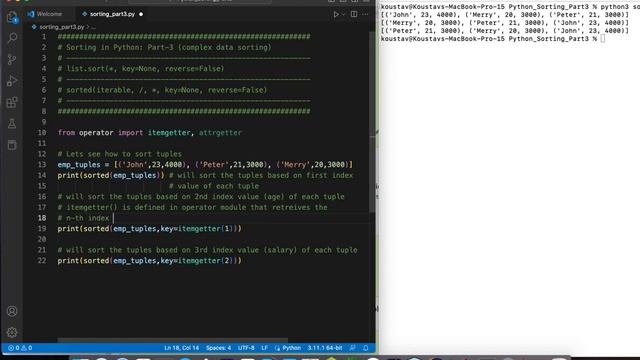Click the terminal prompt cursor line
The height and width of the screenshot is (360, 640).
pos(493,39)
